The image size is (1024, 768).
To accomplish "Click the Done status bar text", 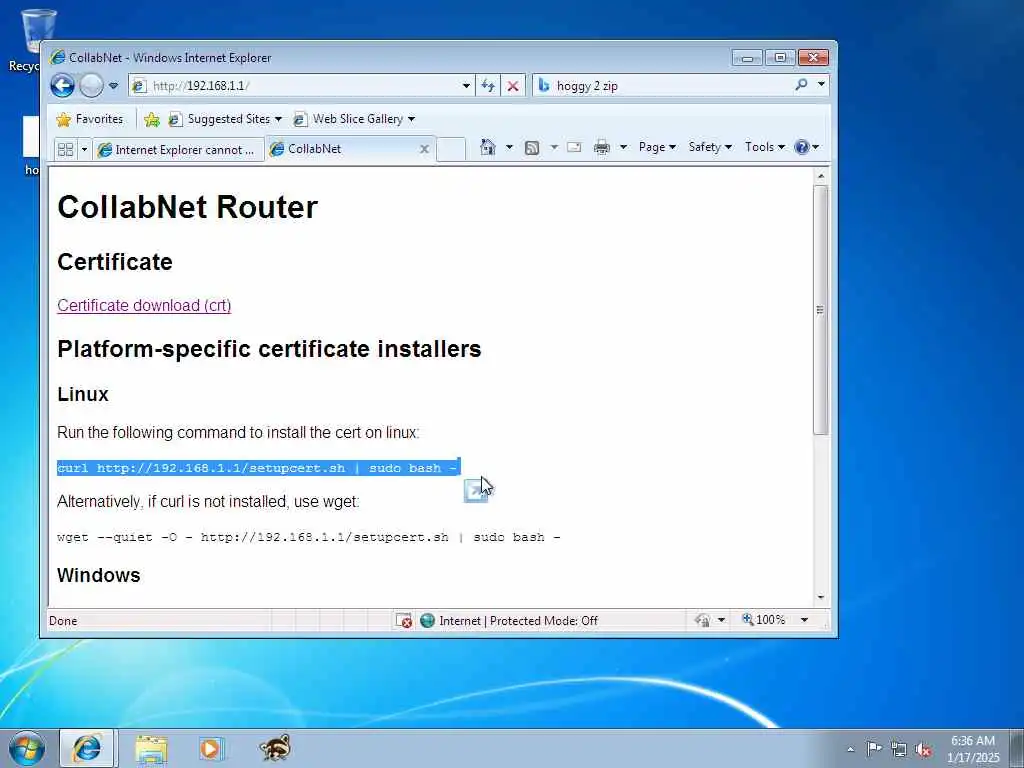I will [x=63, y=621].
